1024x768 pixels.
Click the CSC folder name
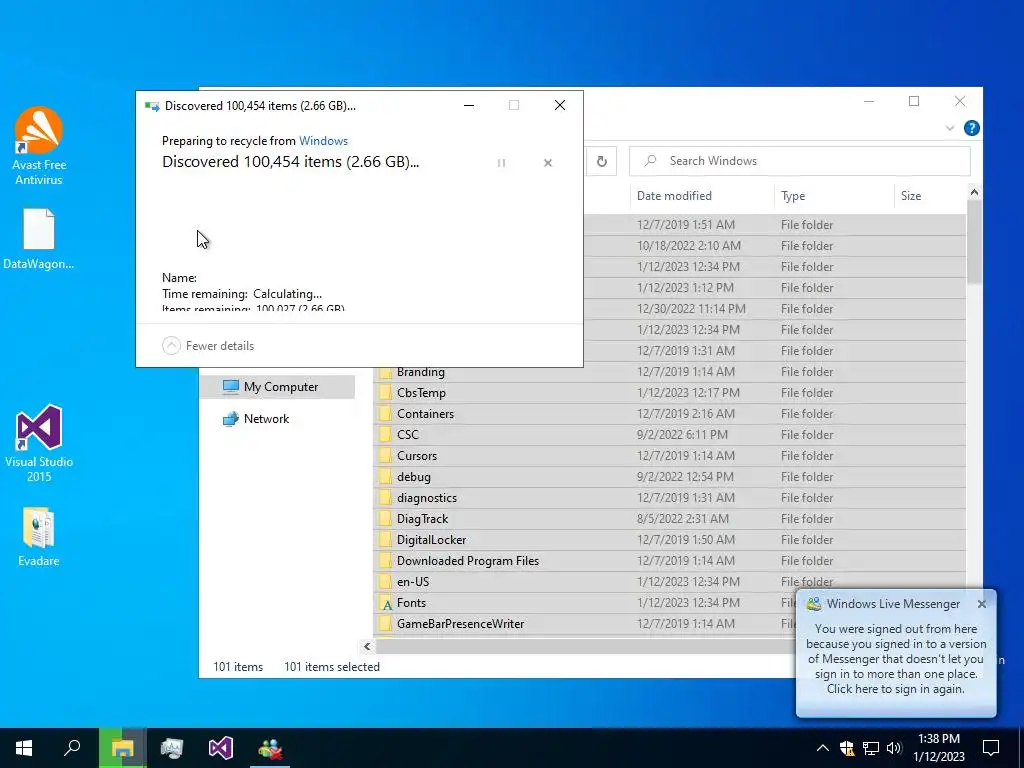[x=408, y=434]
